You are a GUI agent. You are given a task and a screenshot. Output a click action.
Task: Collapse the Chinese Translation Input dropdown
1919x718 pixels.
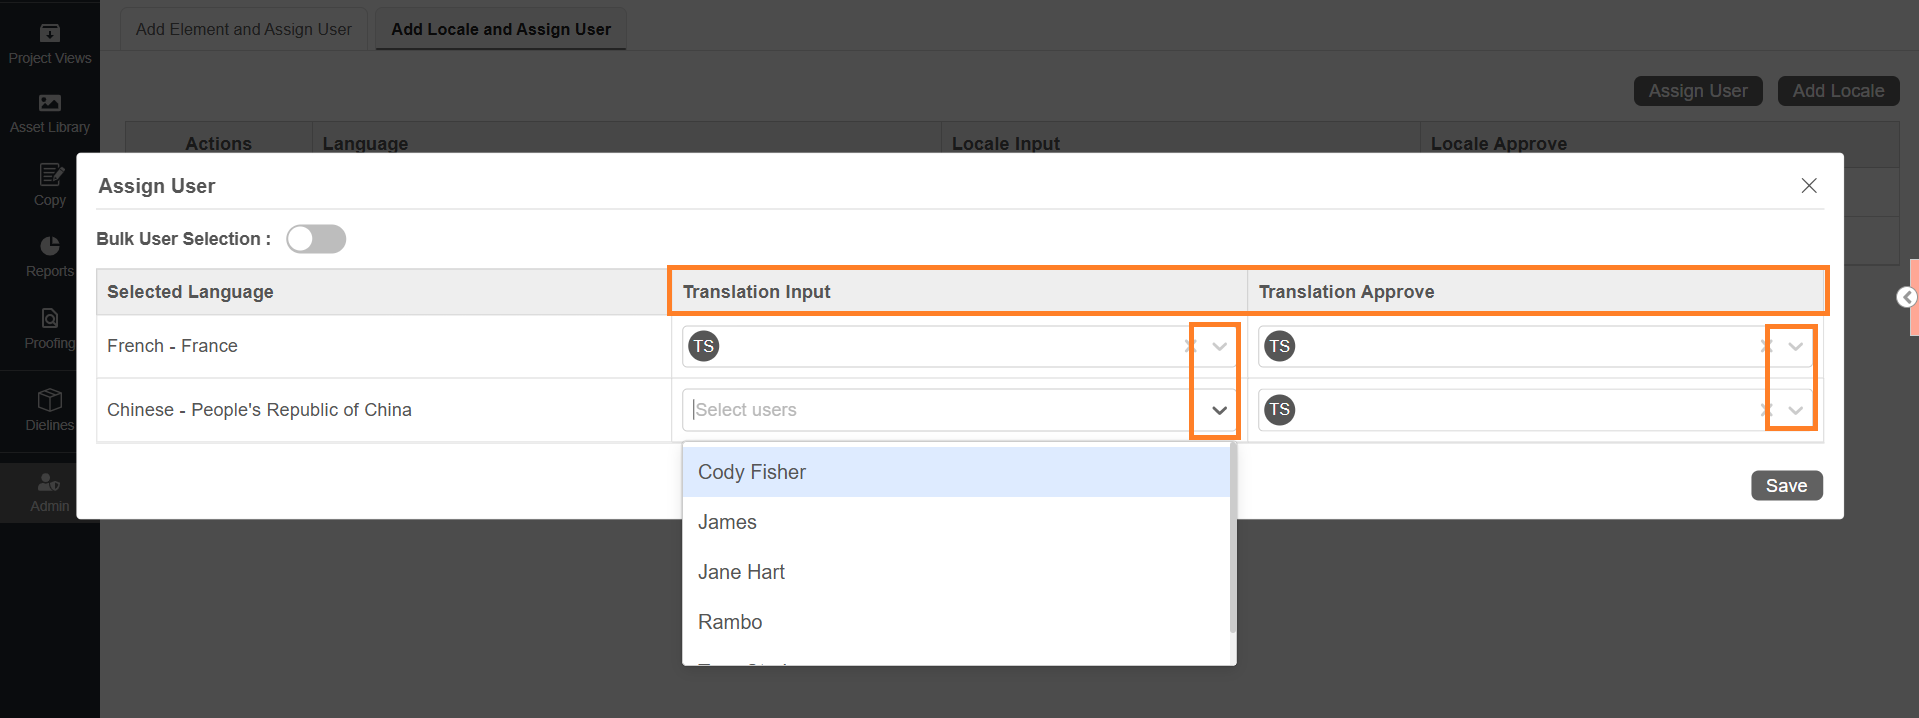pyautogui.click(x=1219, y=410)
